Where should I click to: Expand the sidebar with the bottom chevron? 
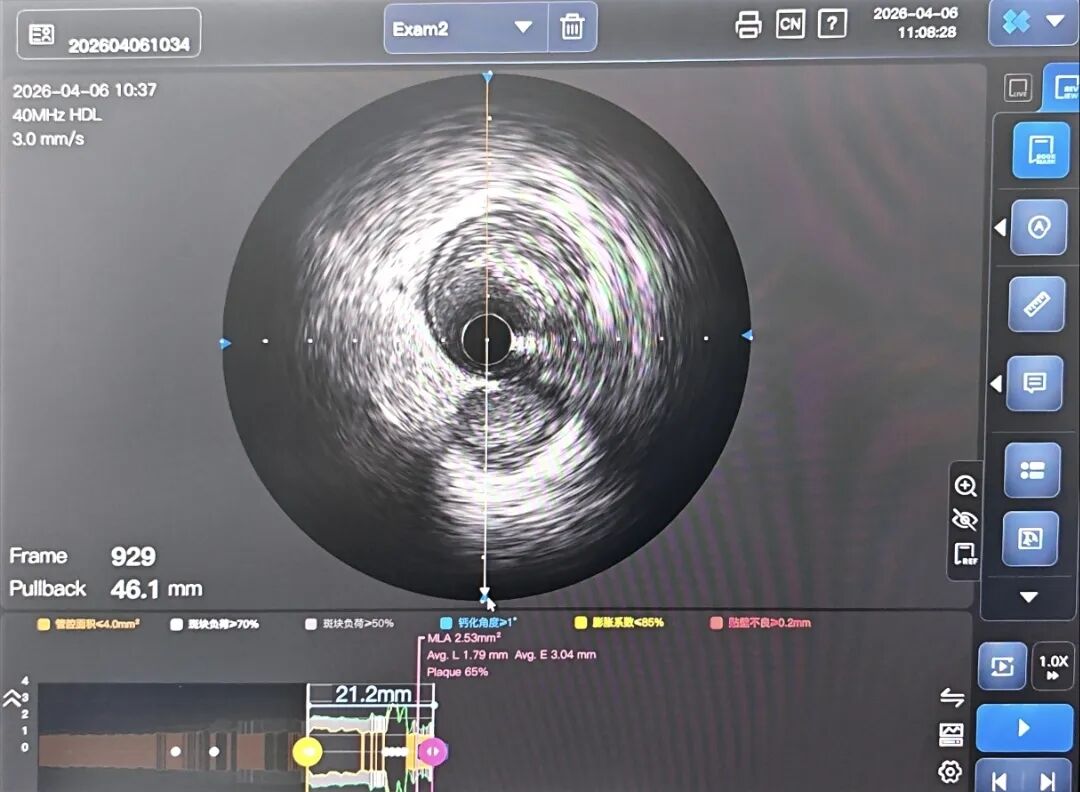[1027, 597]
